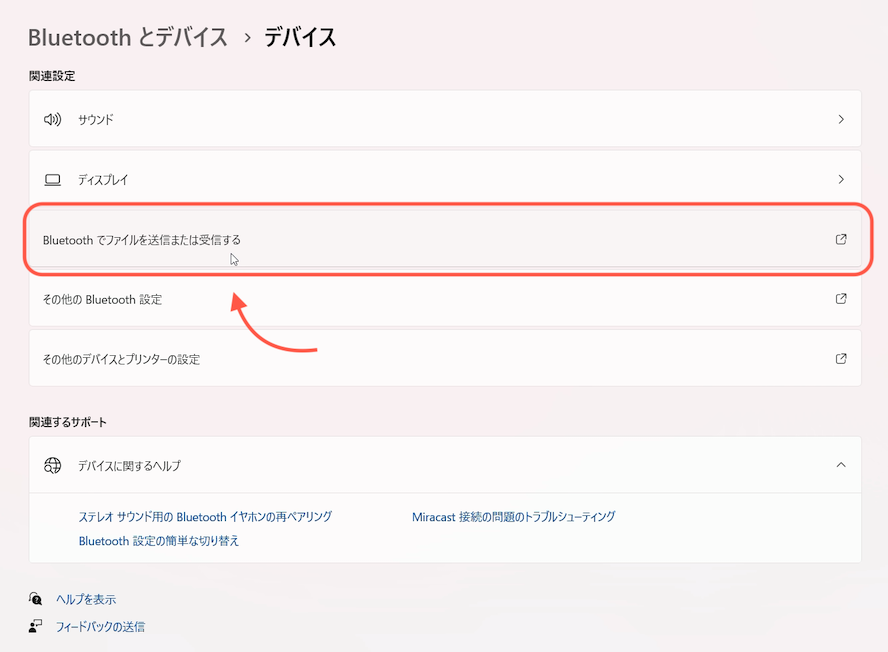Click external link icon for その他のデバイスとプリンターの設定

coord(841,359)
